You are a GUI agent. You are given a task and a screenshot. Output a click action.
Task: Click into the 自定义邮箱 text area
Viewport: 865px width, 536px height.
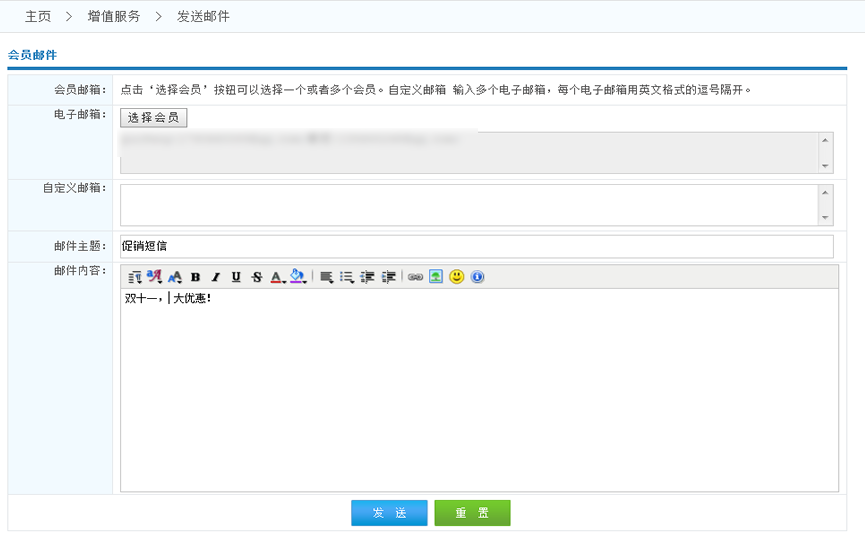coord(469,205)
